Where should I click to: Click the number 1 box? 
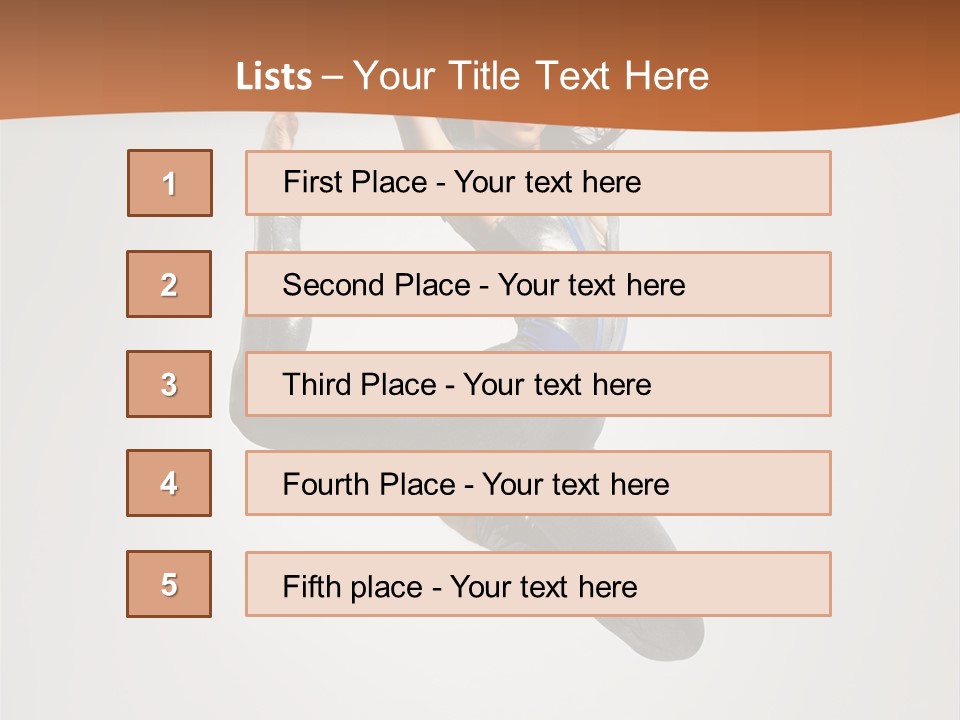170,183
